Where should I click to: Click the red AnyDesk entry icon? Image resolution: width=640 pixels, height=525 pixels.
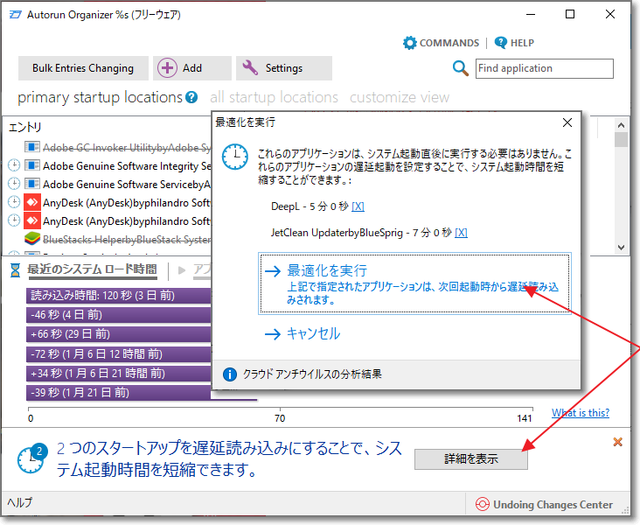(31, 202)
